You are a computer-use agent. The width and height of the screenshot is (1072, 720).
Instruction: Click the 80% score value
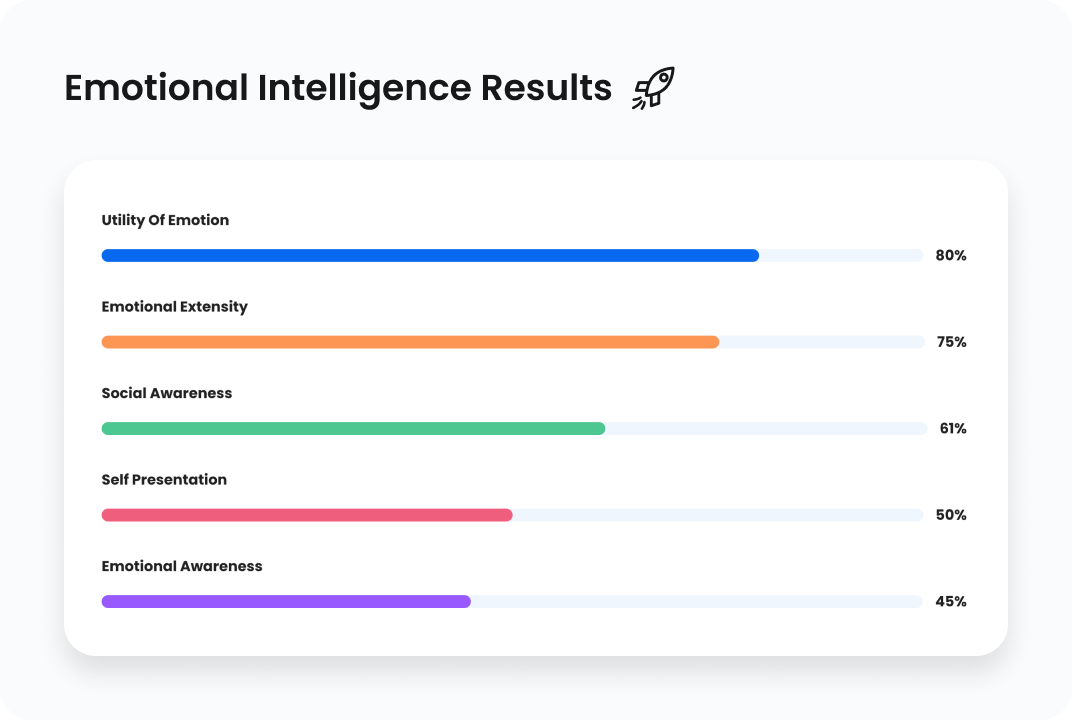(x=951, y=255)
